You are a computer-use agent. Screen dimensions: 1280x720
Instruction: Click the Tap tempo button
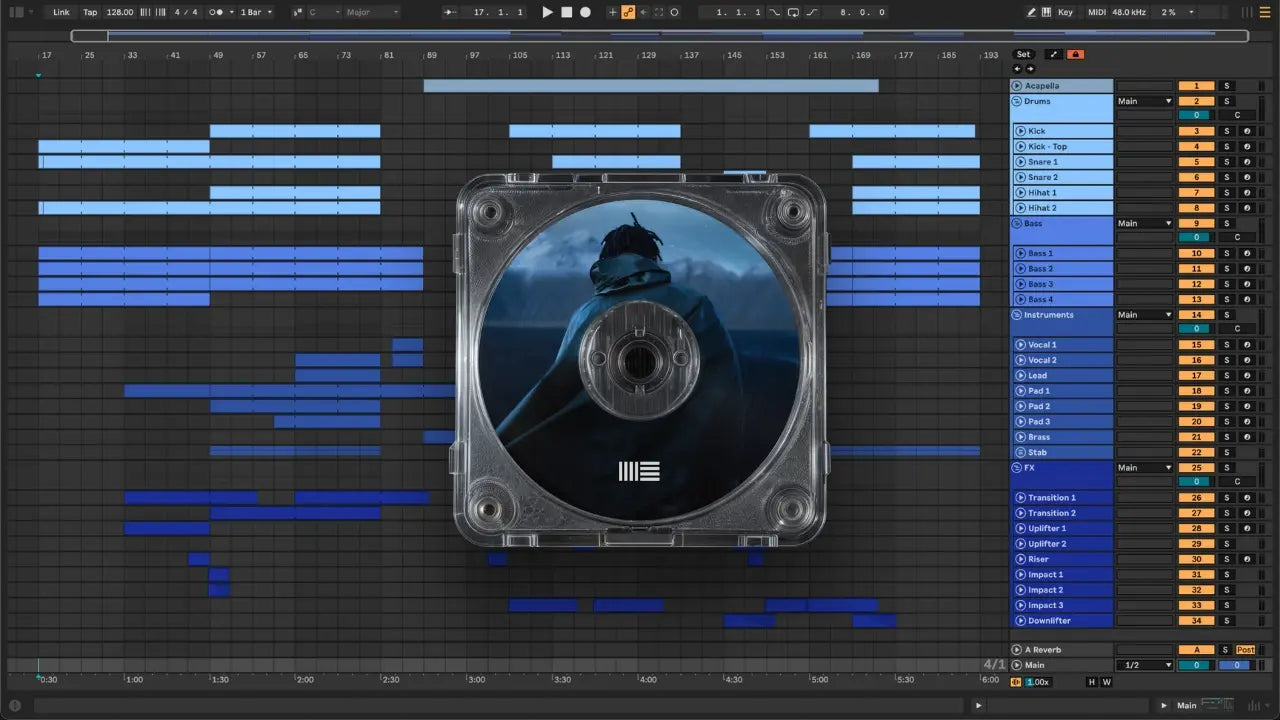(90, 12)
